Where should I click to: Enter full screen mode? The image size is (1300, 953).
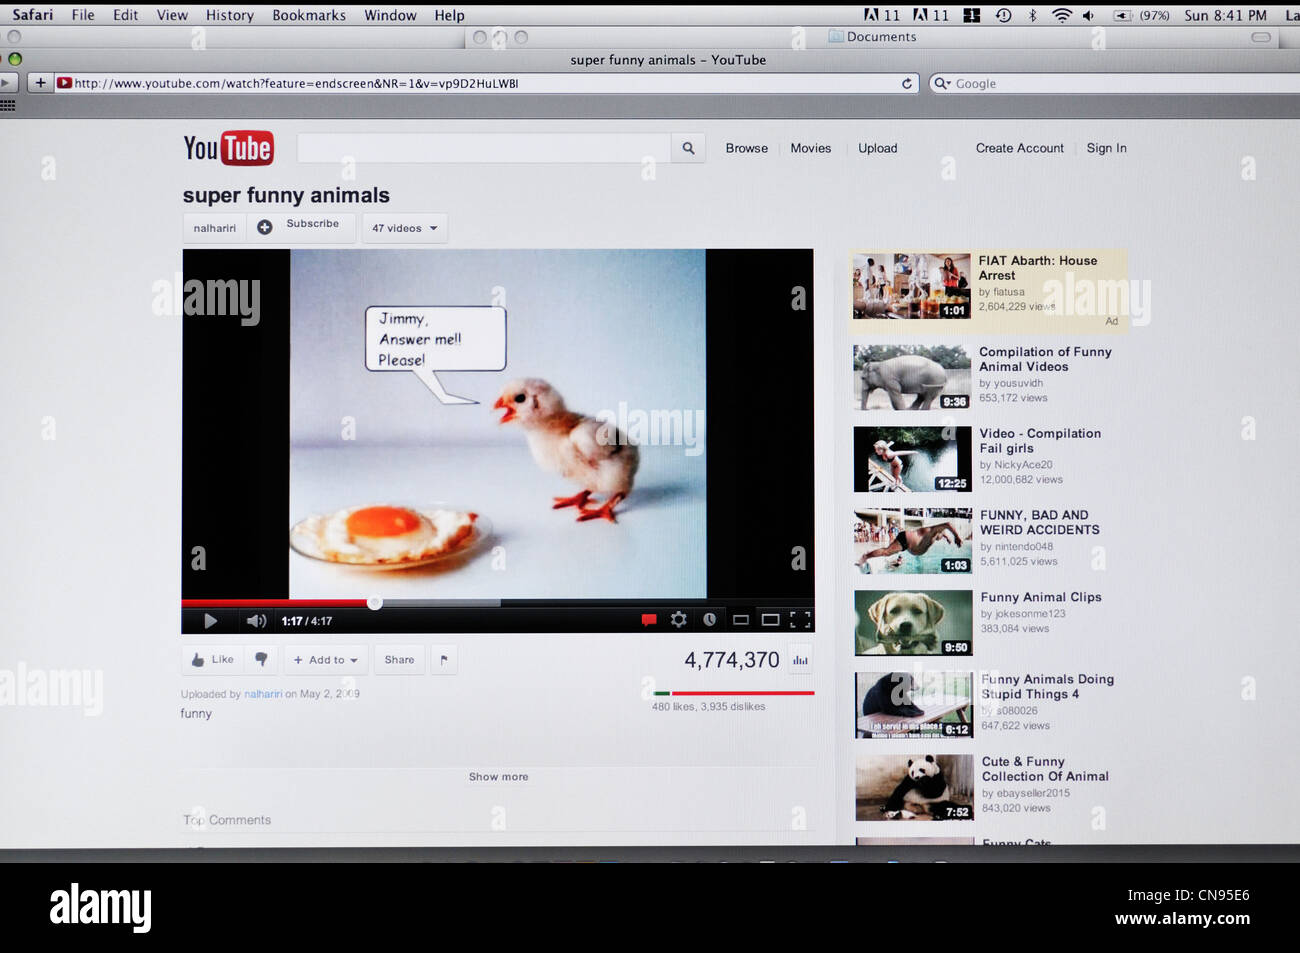(x=800, y=620)
